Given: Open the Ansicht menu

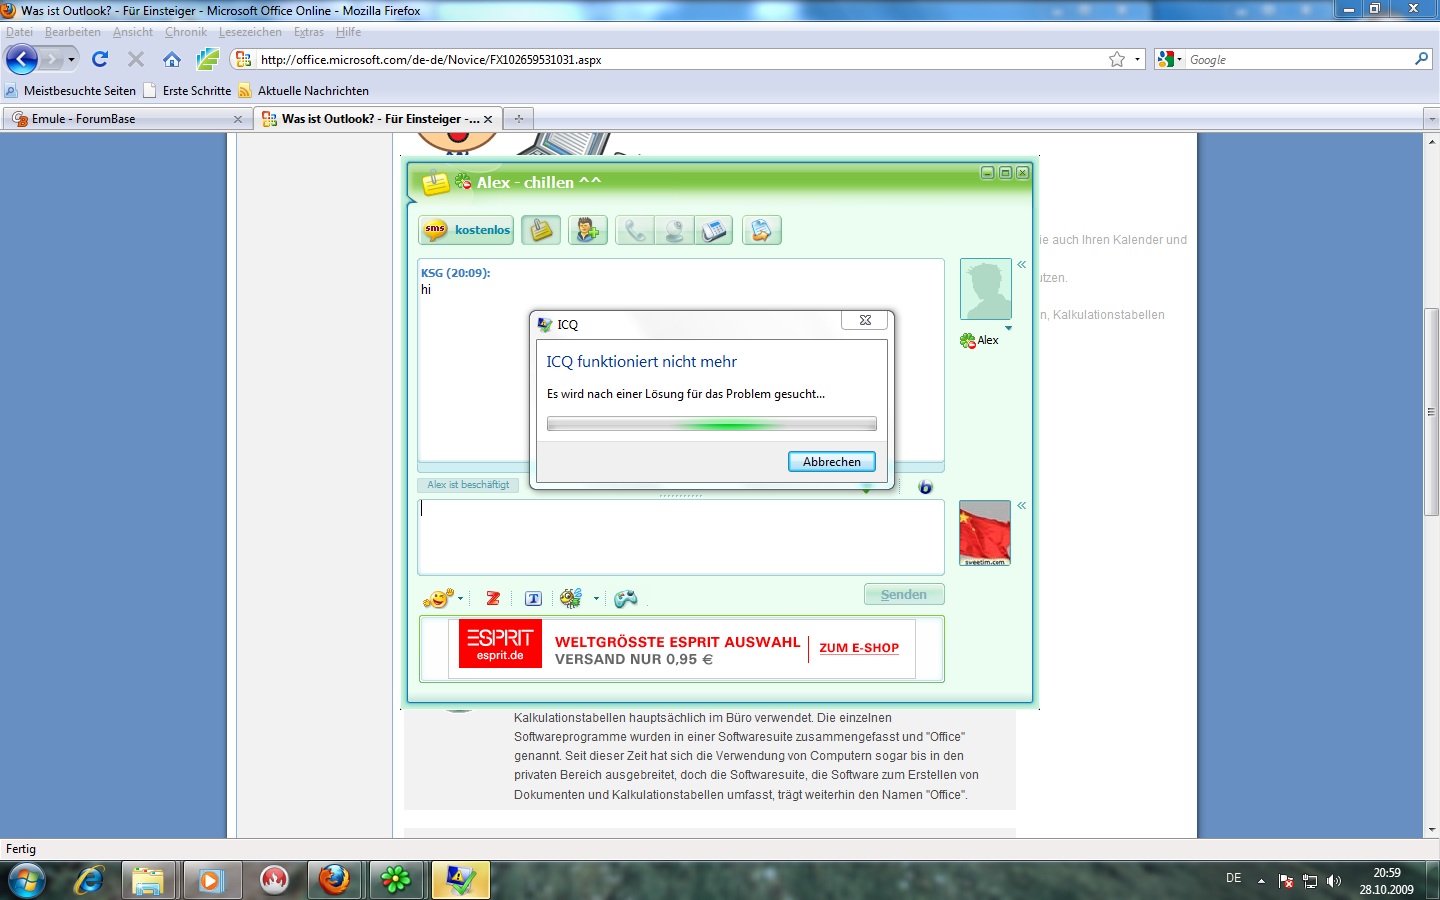Looking at the screenshot, I should coord(133,32).
